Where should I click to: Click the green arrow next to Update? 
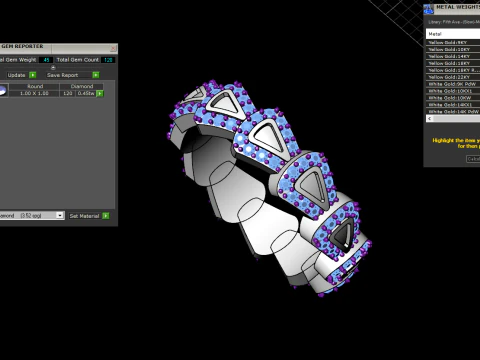[33, 75]
